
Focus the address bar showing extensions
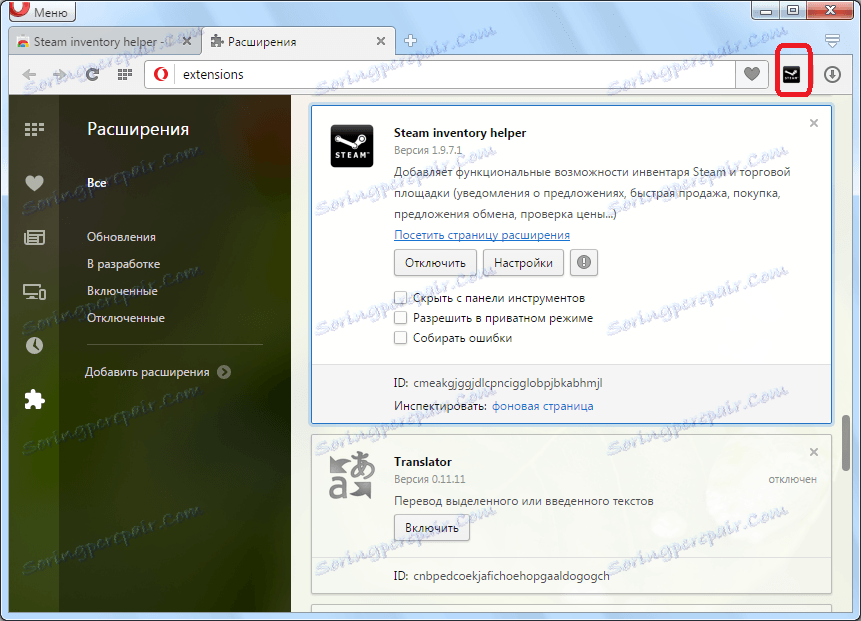pyautogui.click(x=456, y=74)
